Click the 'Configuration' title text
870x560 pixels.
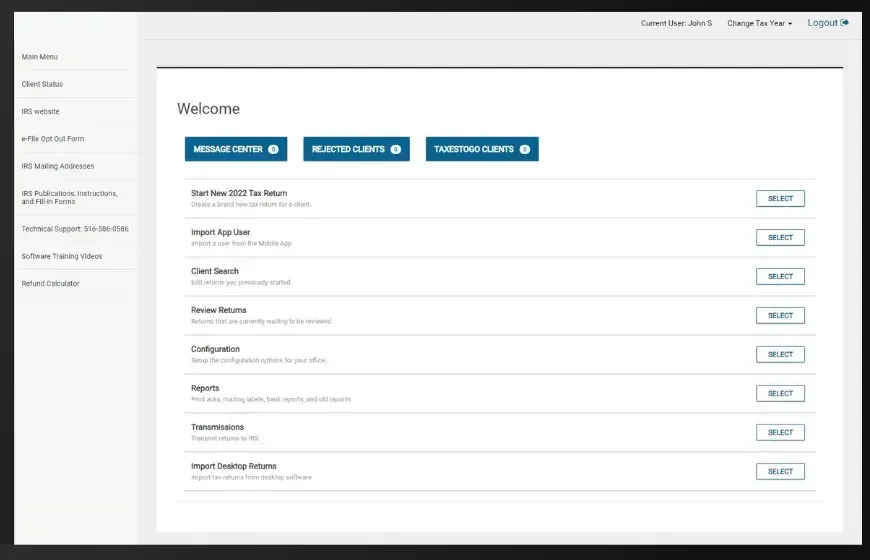point(215,349)
